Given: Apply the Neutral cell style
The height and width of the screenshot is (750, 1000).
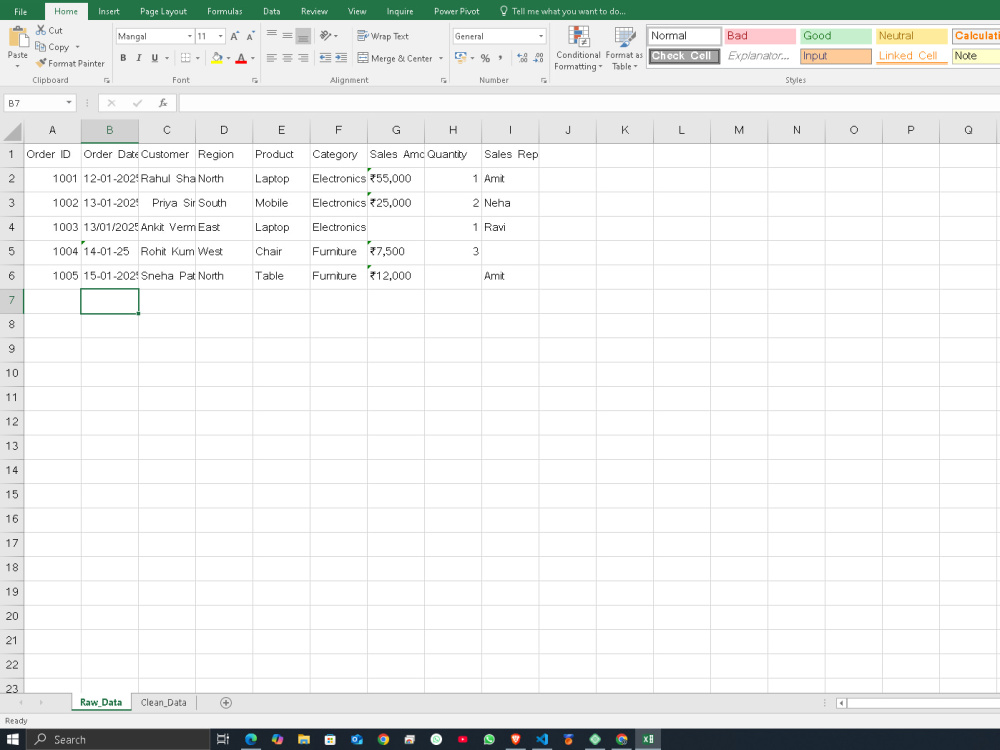Looking at the screenshot, I should [911, 36].
